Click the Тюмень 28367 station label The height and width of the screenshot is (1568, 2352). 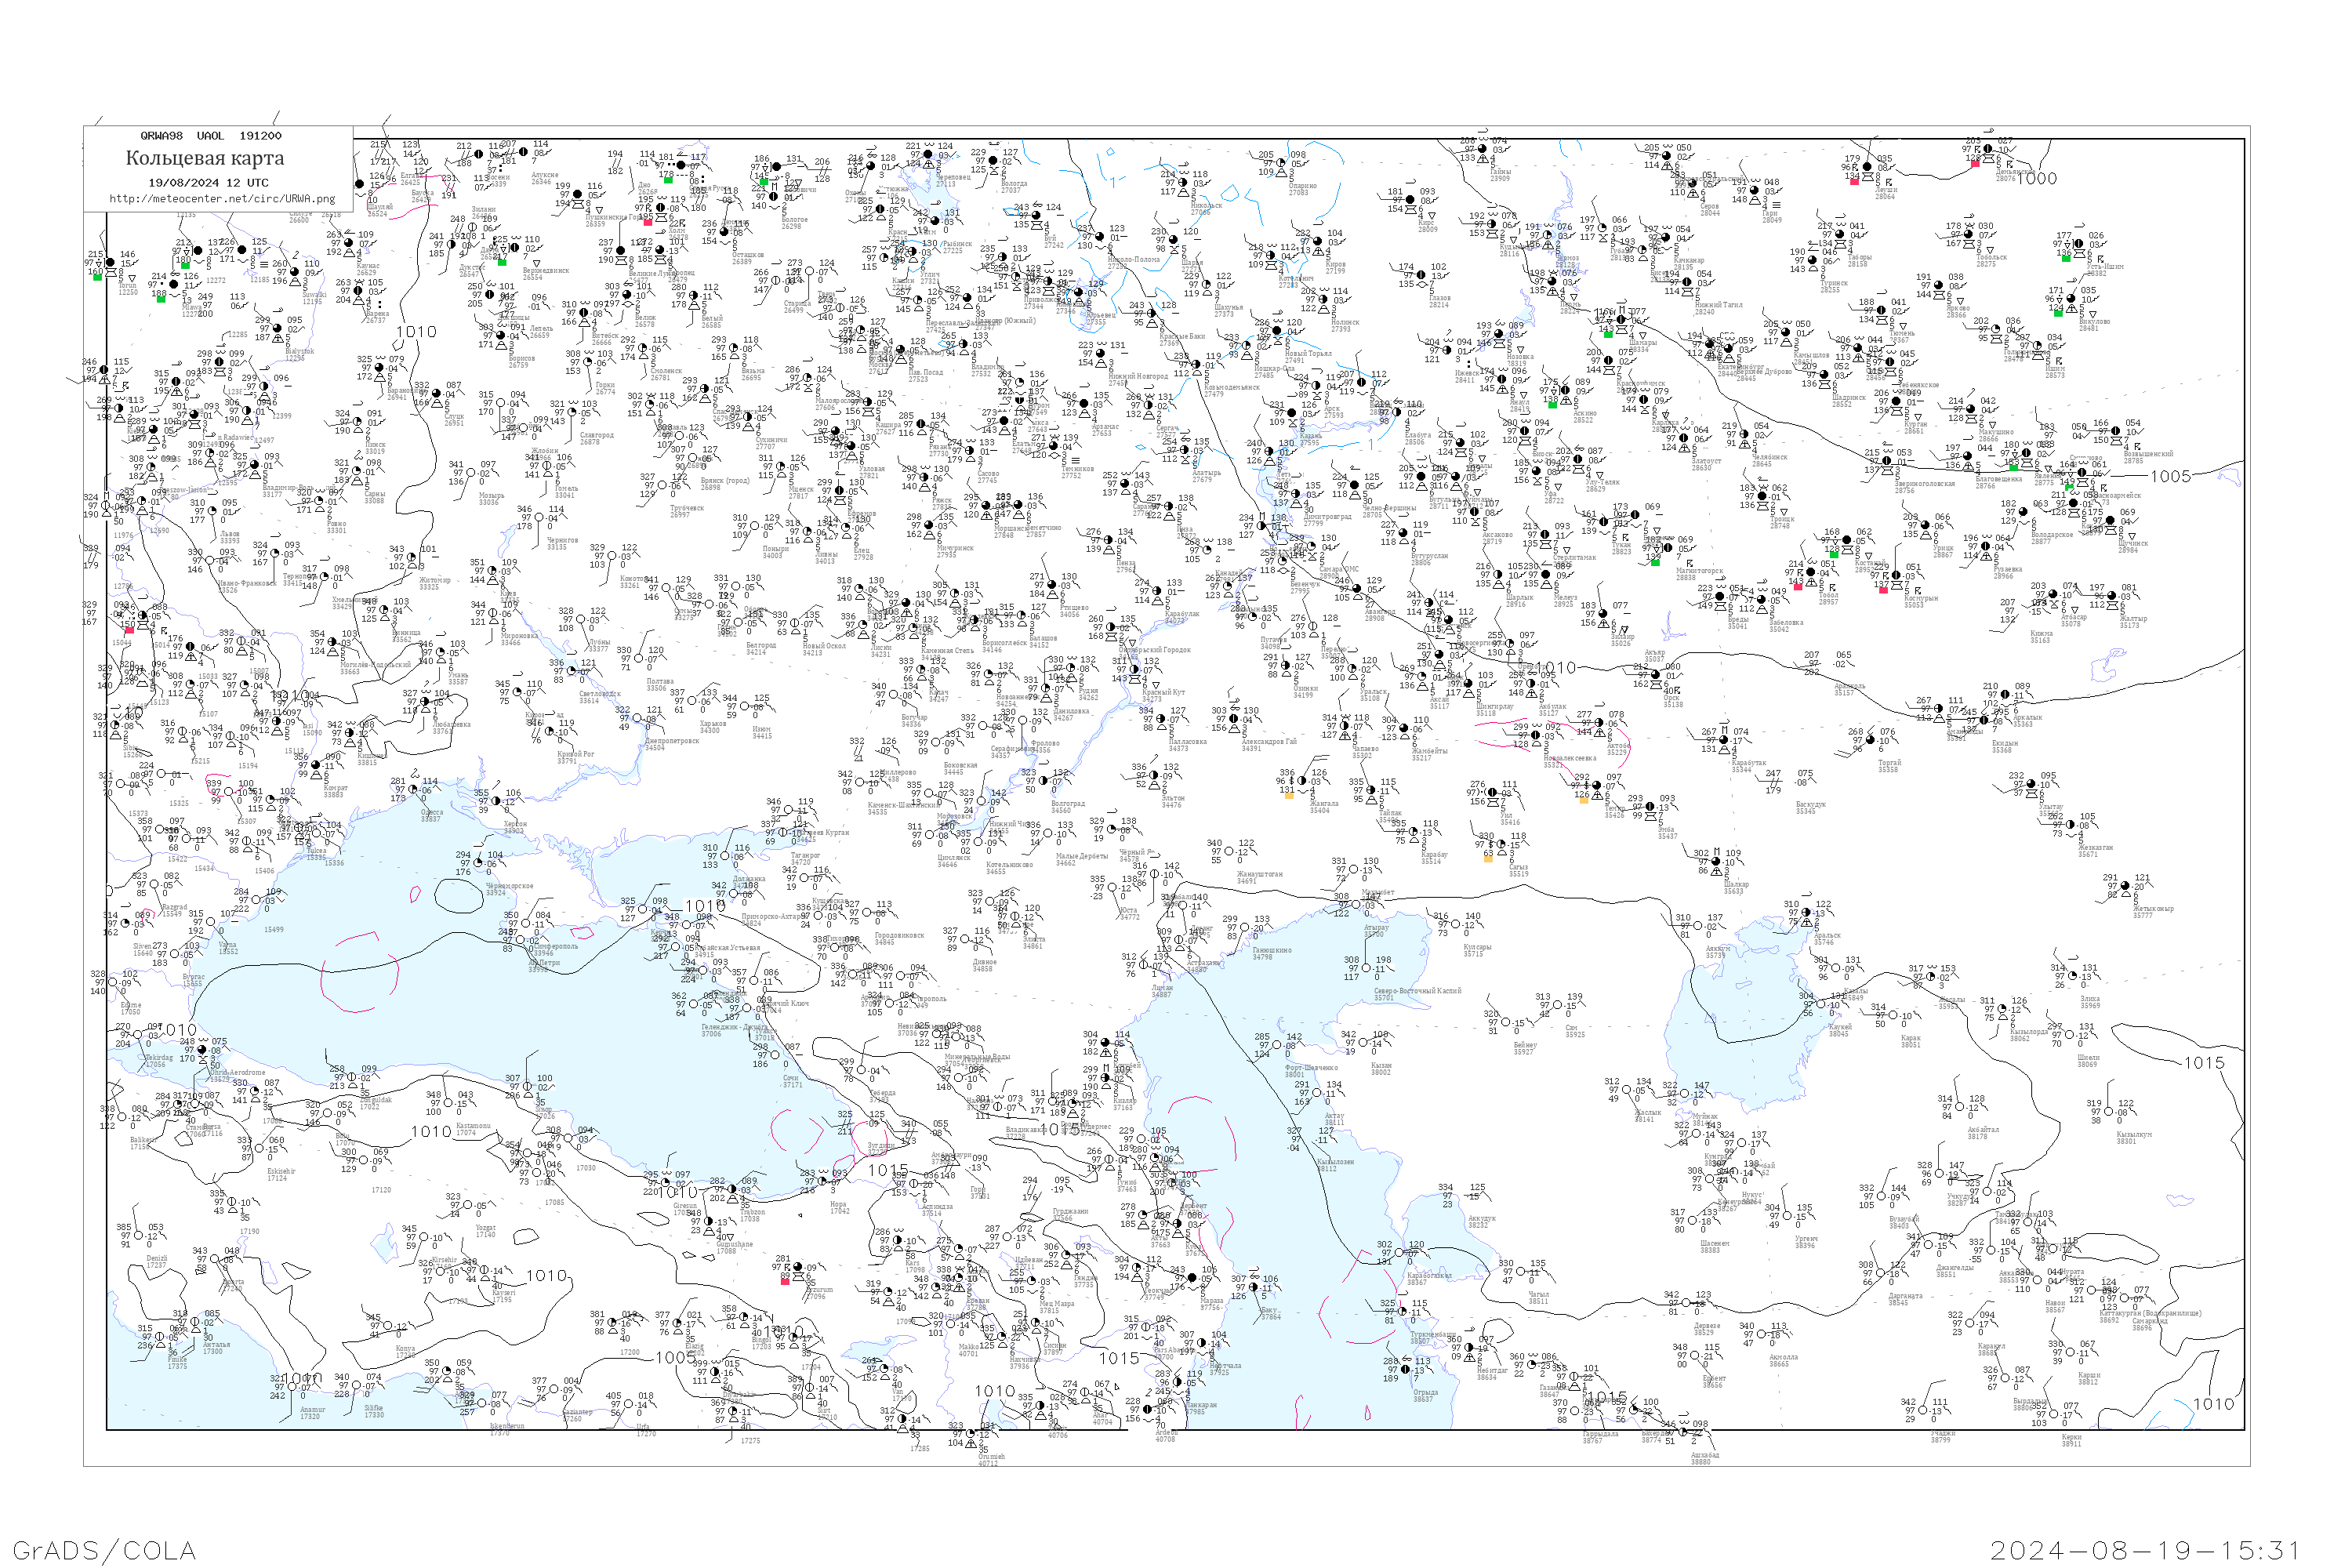1901,336
